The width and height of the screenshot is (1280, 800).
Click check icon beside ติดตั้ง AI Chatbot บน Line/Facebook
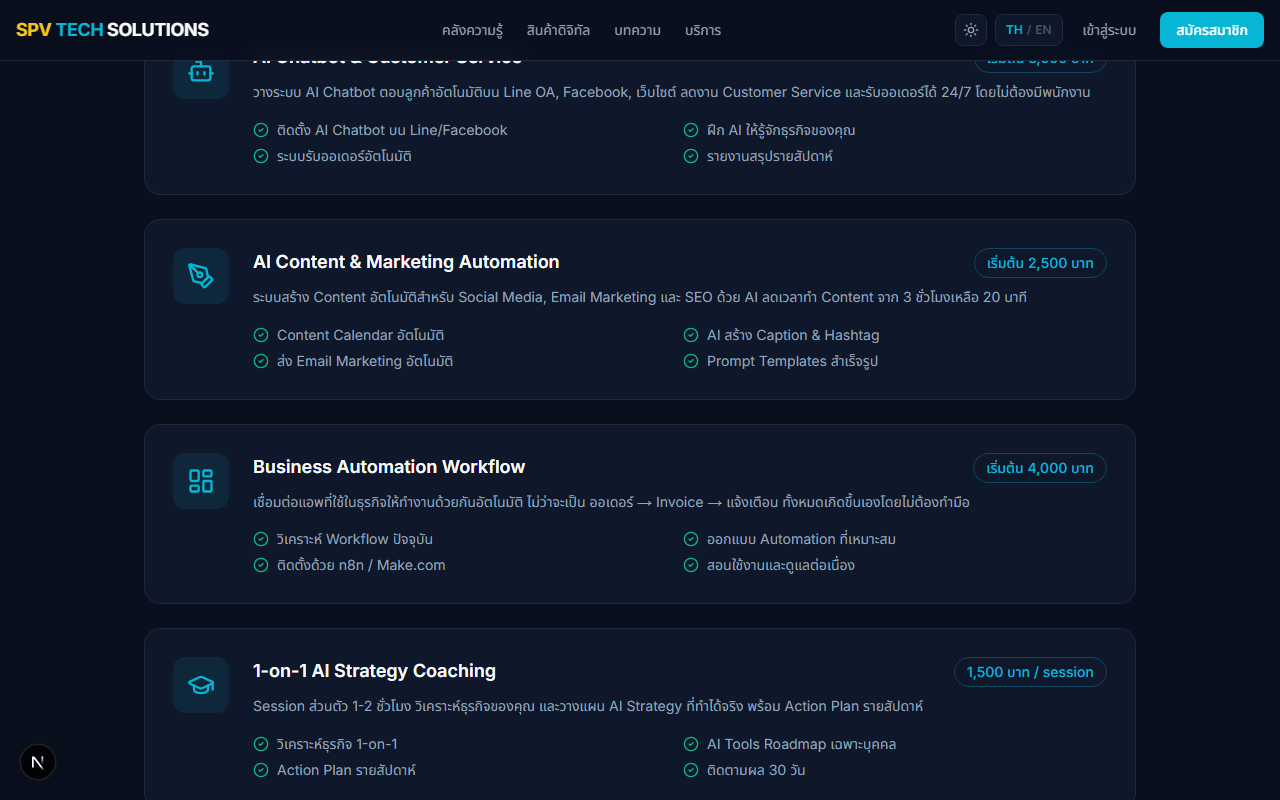[x=261, y=130]
